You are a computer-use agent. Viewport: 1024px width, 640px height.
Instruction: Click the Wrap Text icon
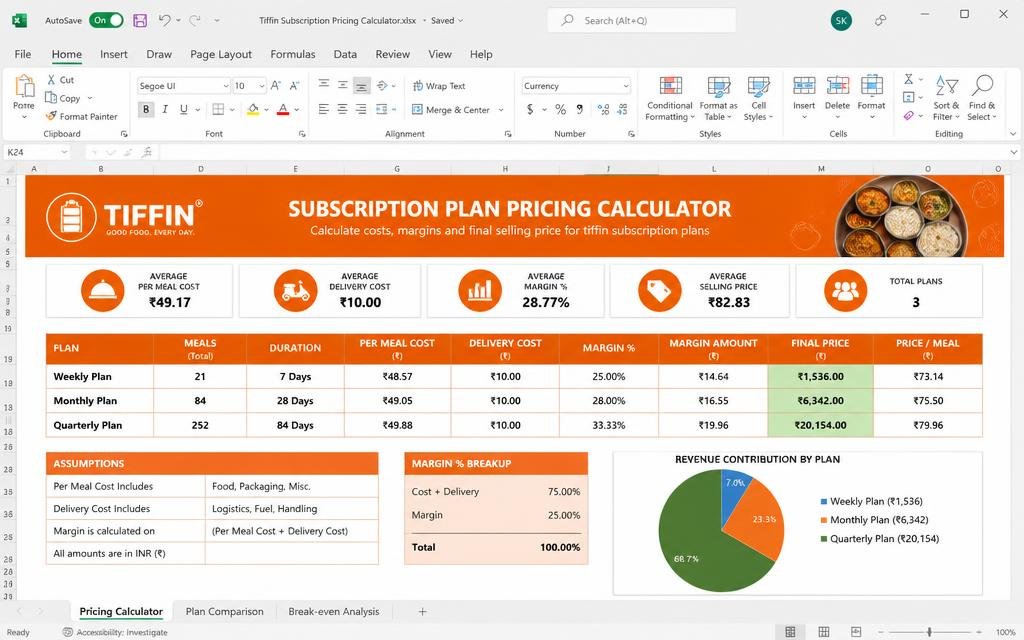click(418, 86)
